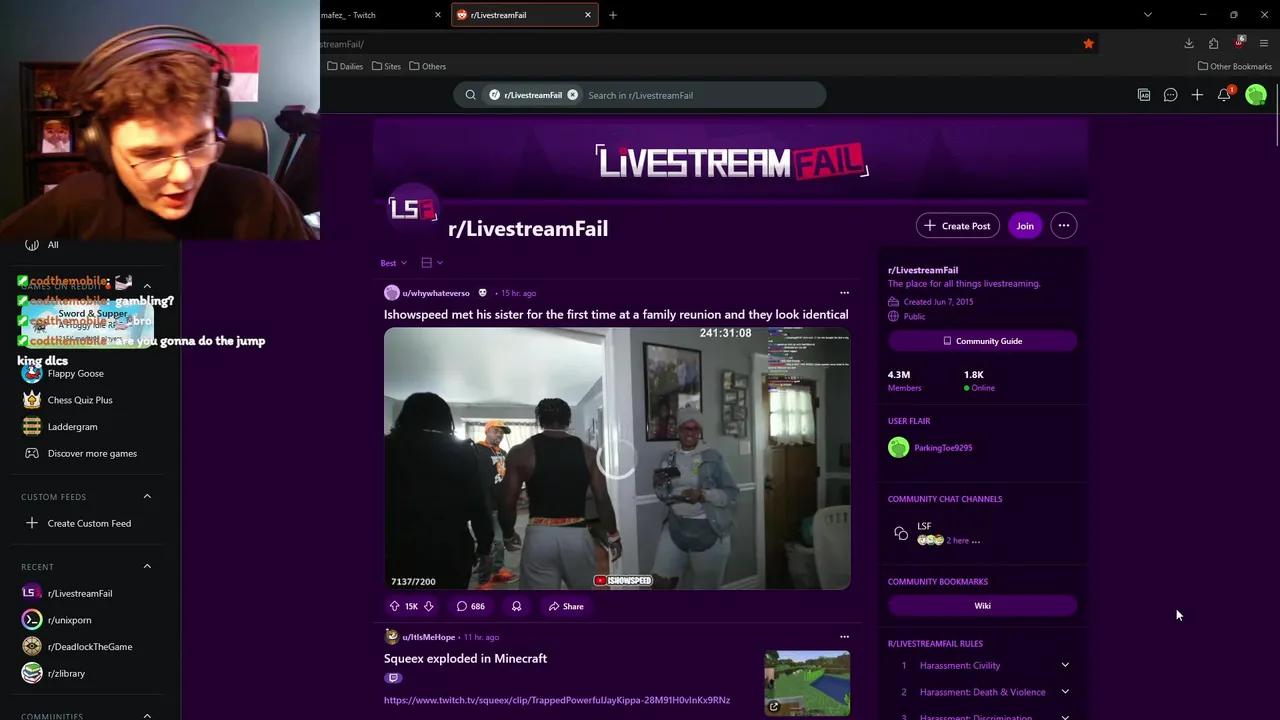Open the Others bookmarks folder
This screenshot has height=720, width=1280.
[x=427, y=66]
